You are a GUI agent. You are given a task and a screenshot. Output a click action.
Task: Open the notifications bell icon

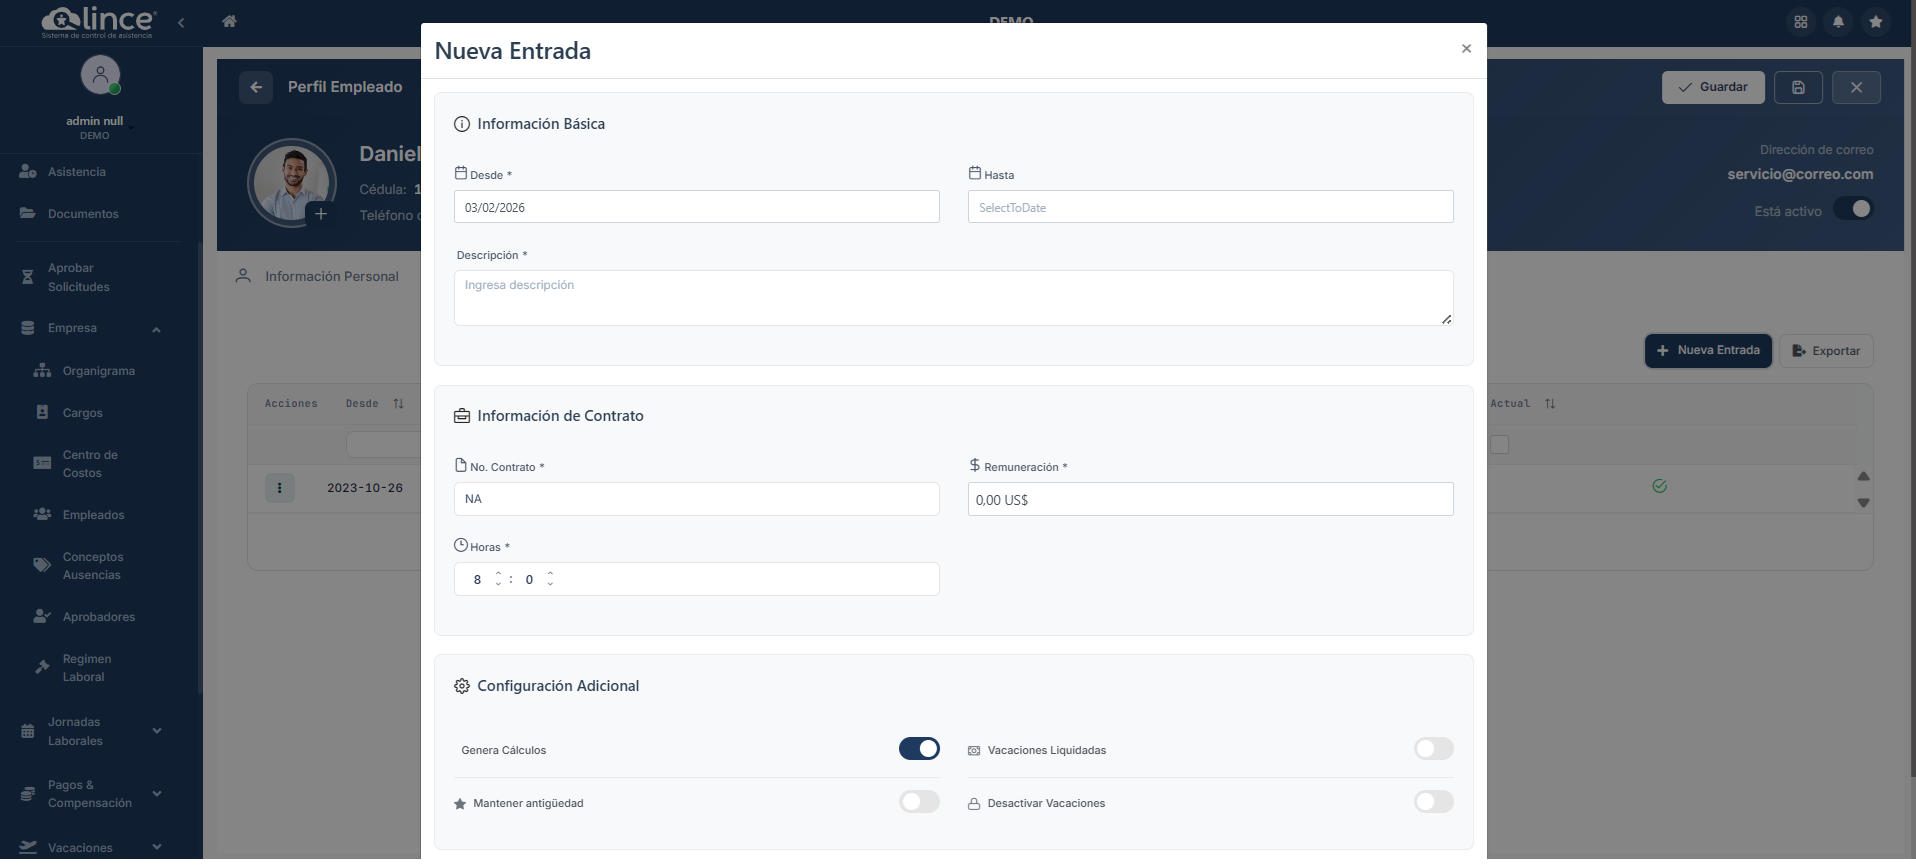click(x=1838, y=21)
